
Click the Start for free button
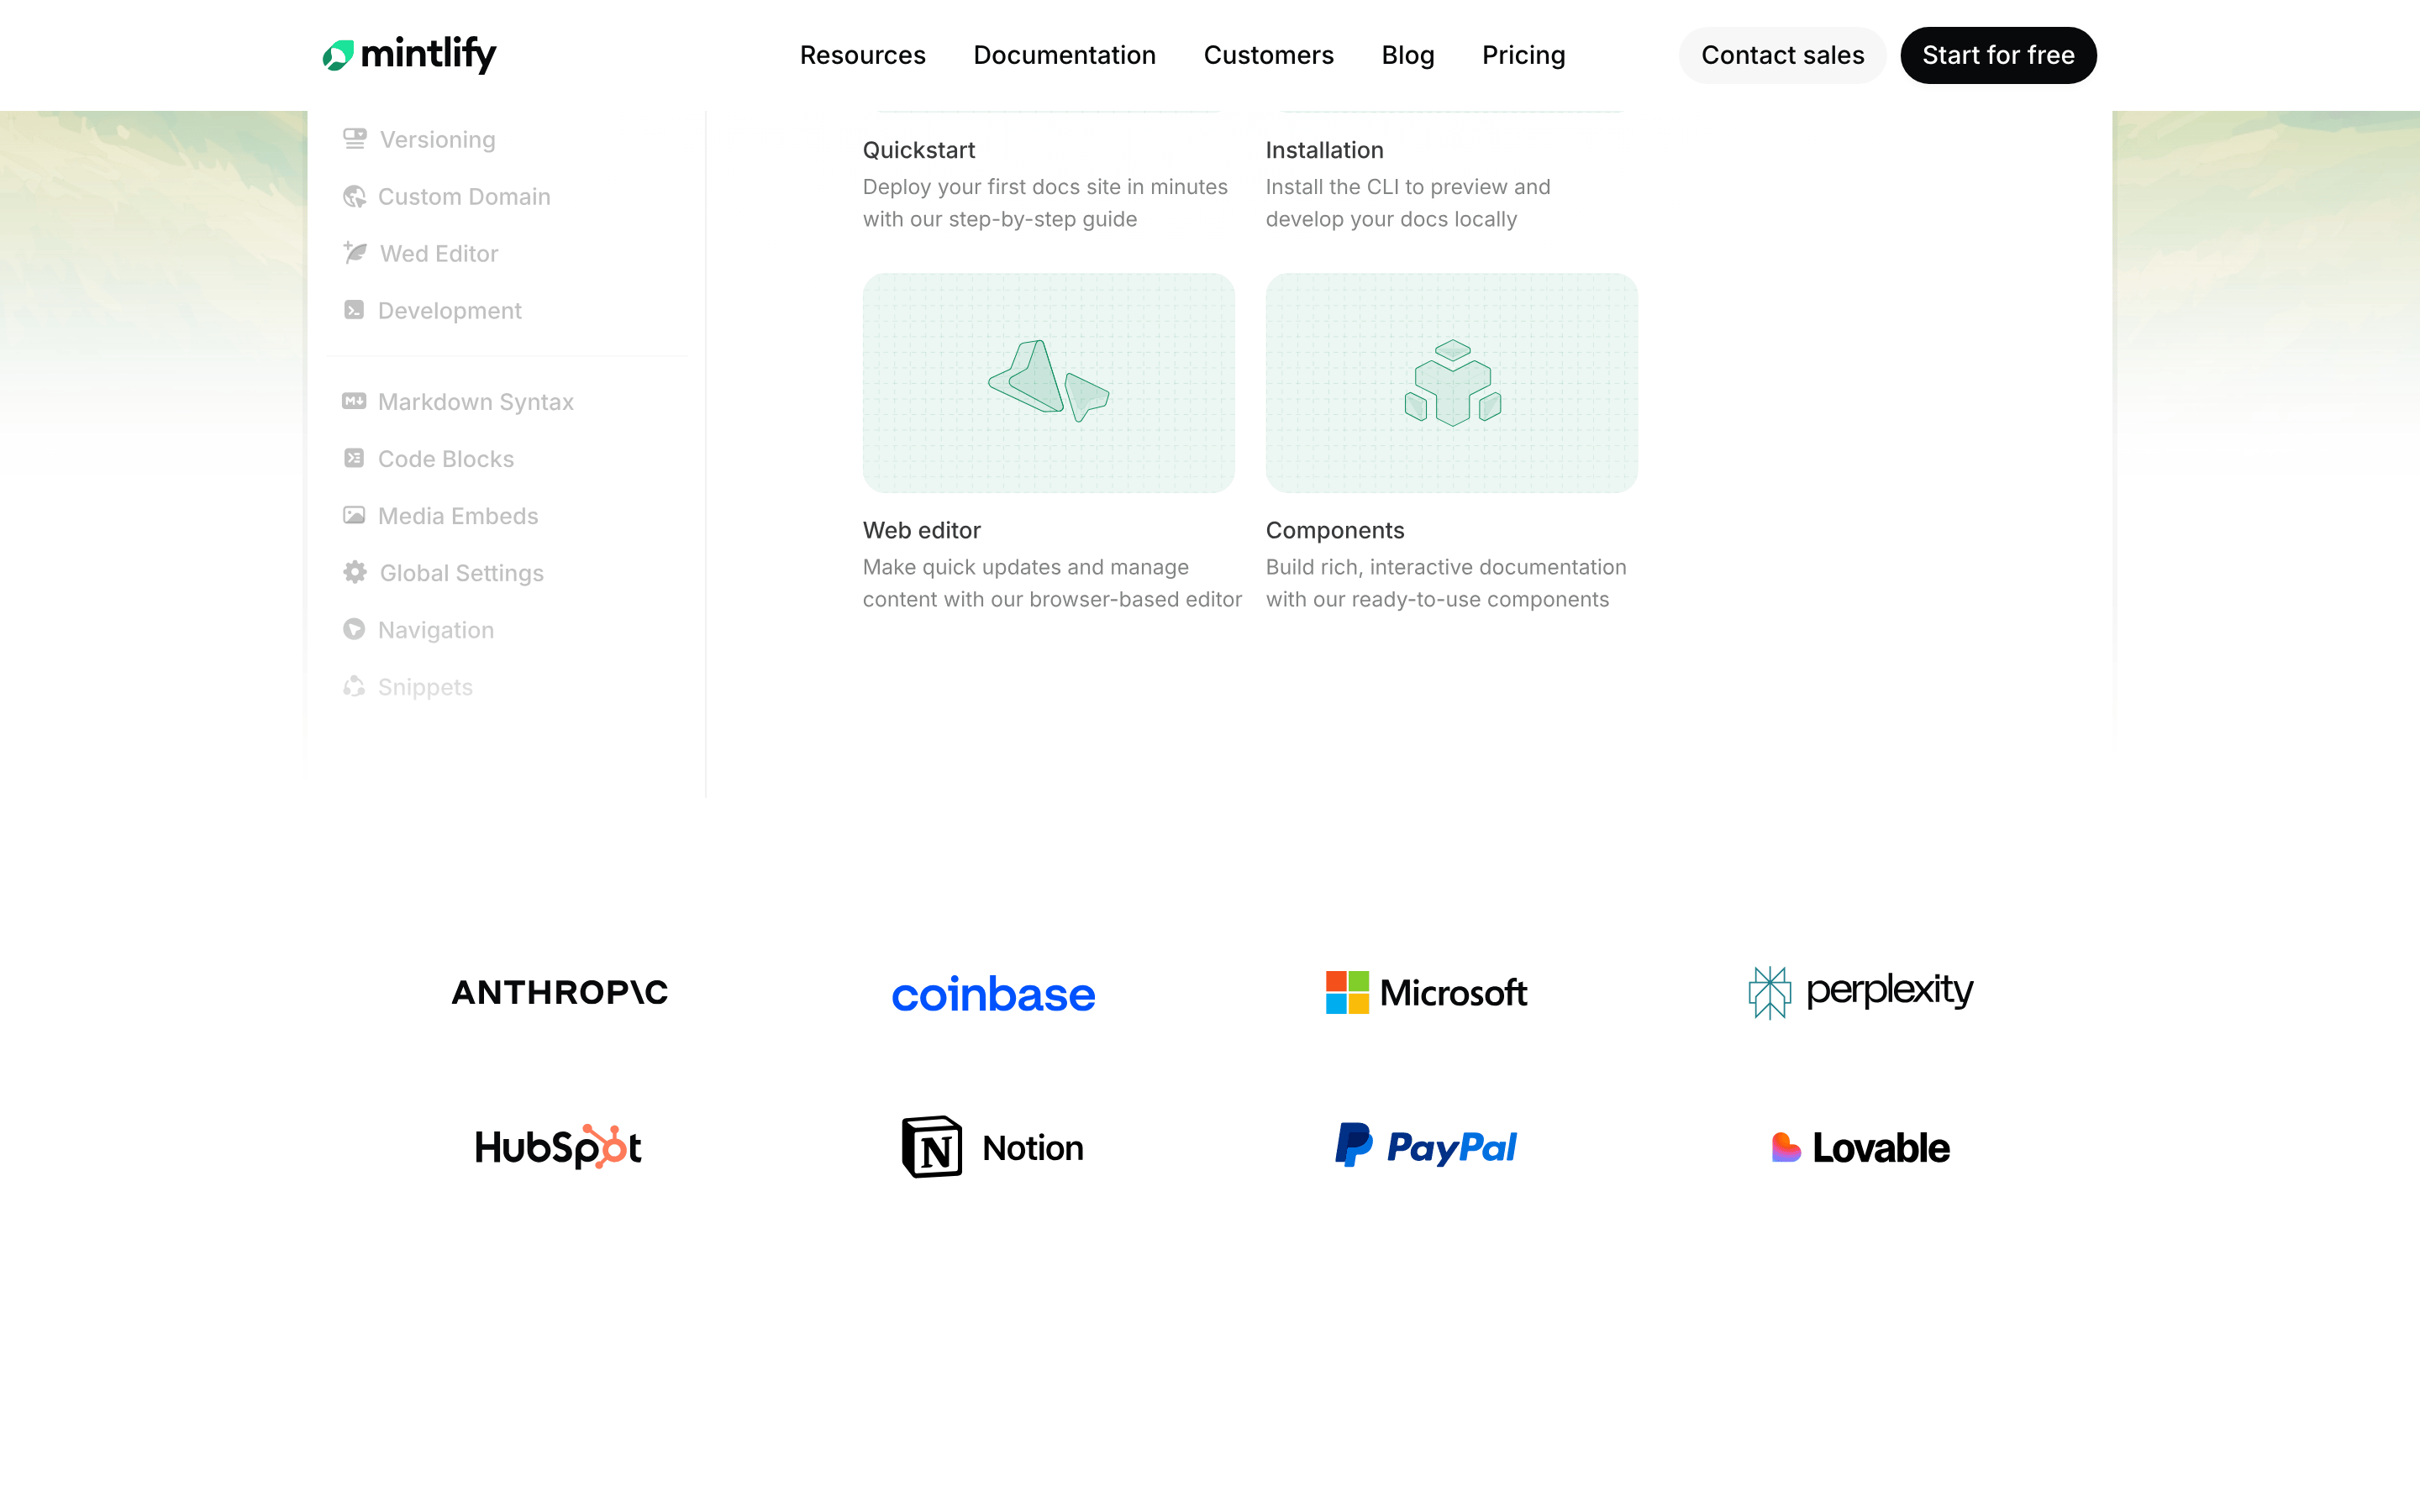point(1998,55)
